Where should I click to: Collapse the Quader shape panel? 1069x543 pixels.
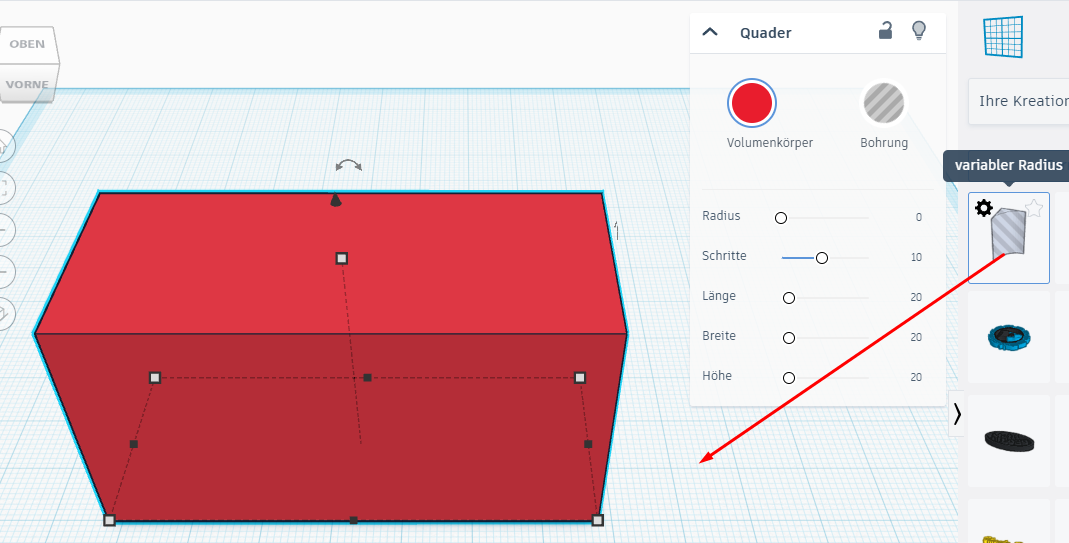tap(710, 32)
